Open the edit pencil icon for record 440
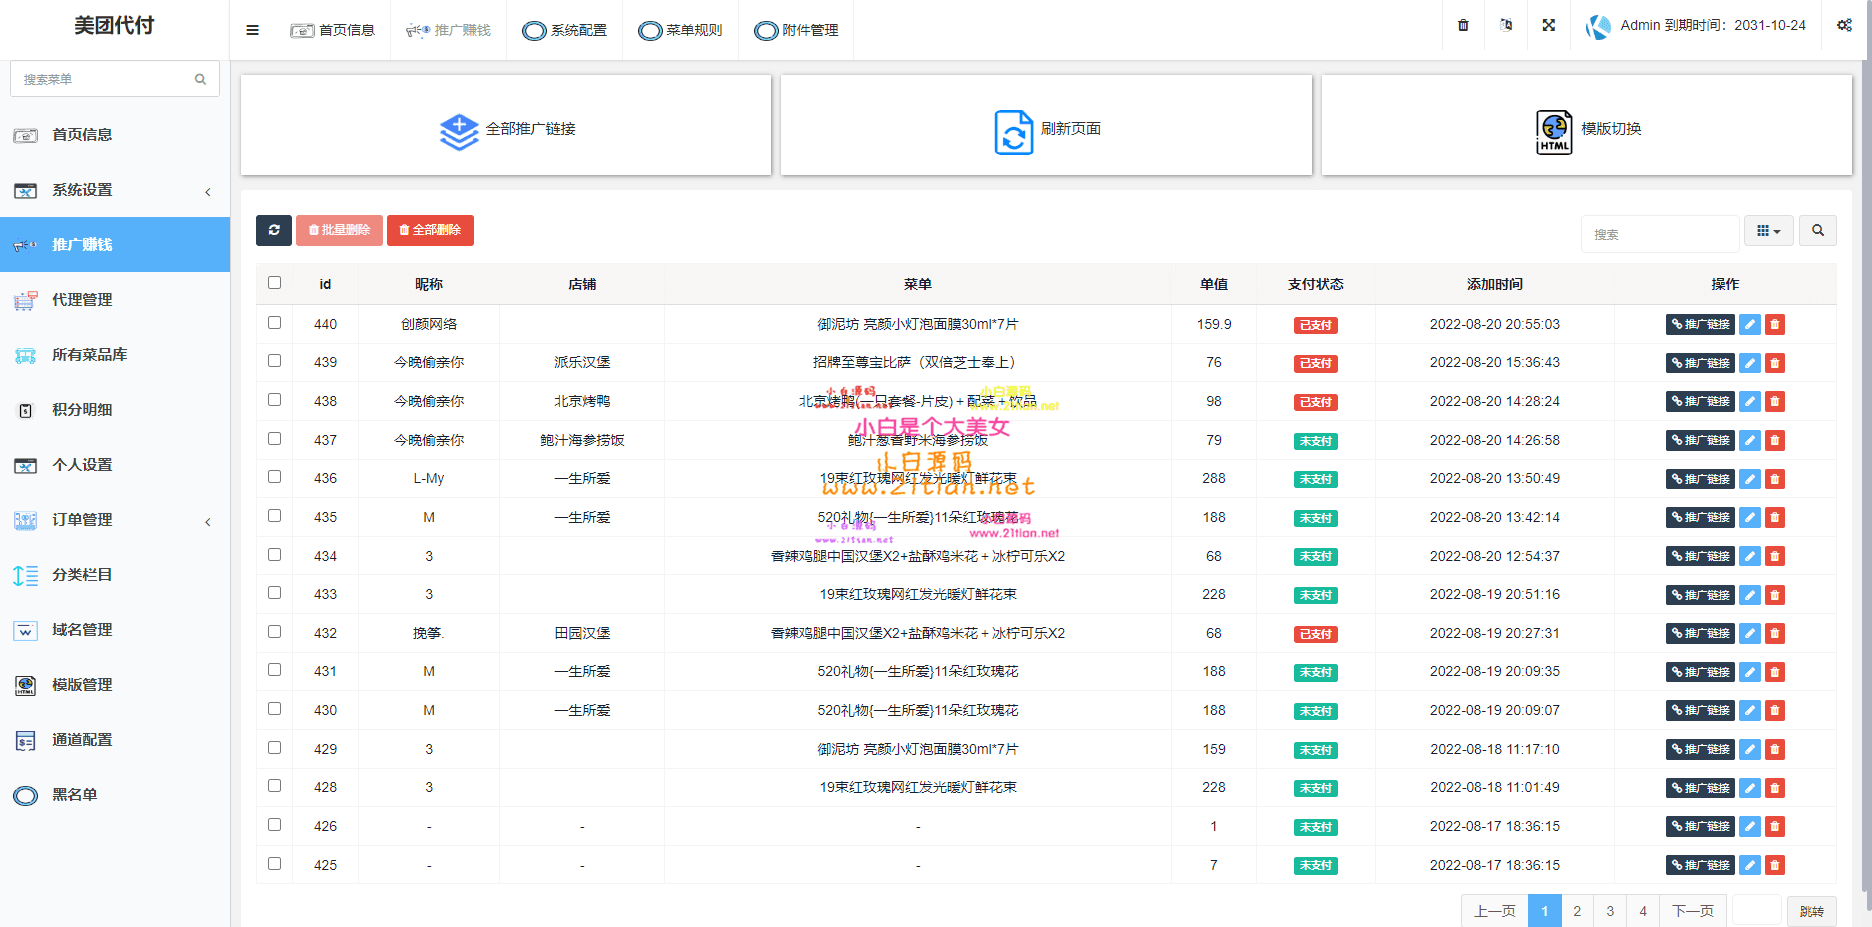Screen dimensions: 1872x927 1749,324
